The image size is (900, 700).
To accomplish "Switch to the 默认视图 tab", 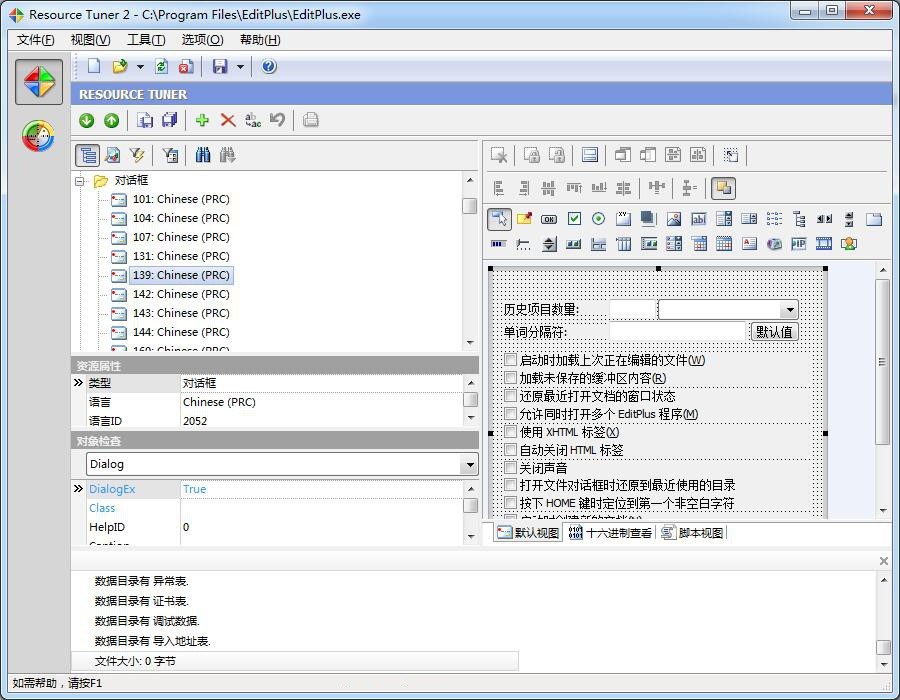I will tap(528, 532).
